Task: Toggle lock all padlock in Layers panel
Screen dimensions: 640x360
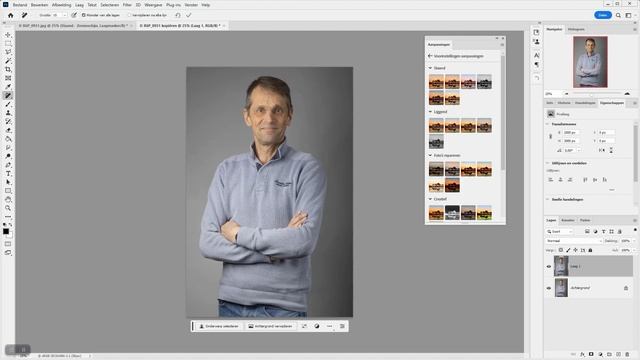Action: pos(590,250)
